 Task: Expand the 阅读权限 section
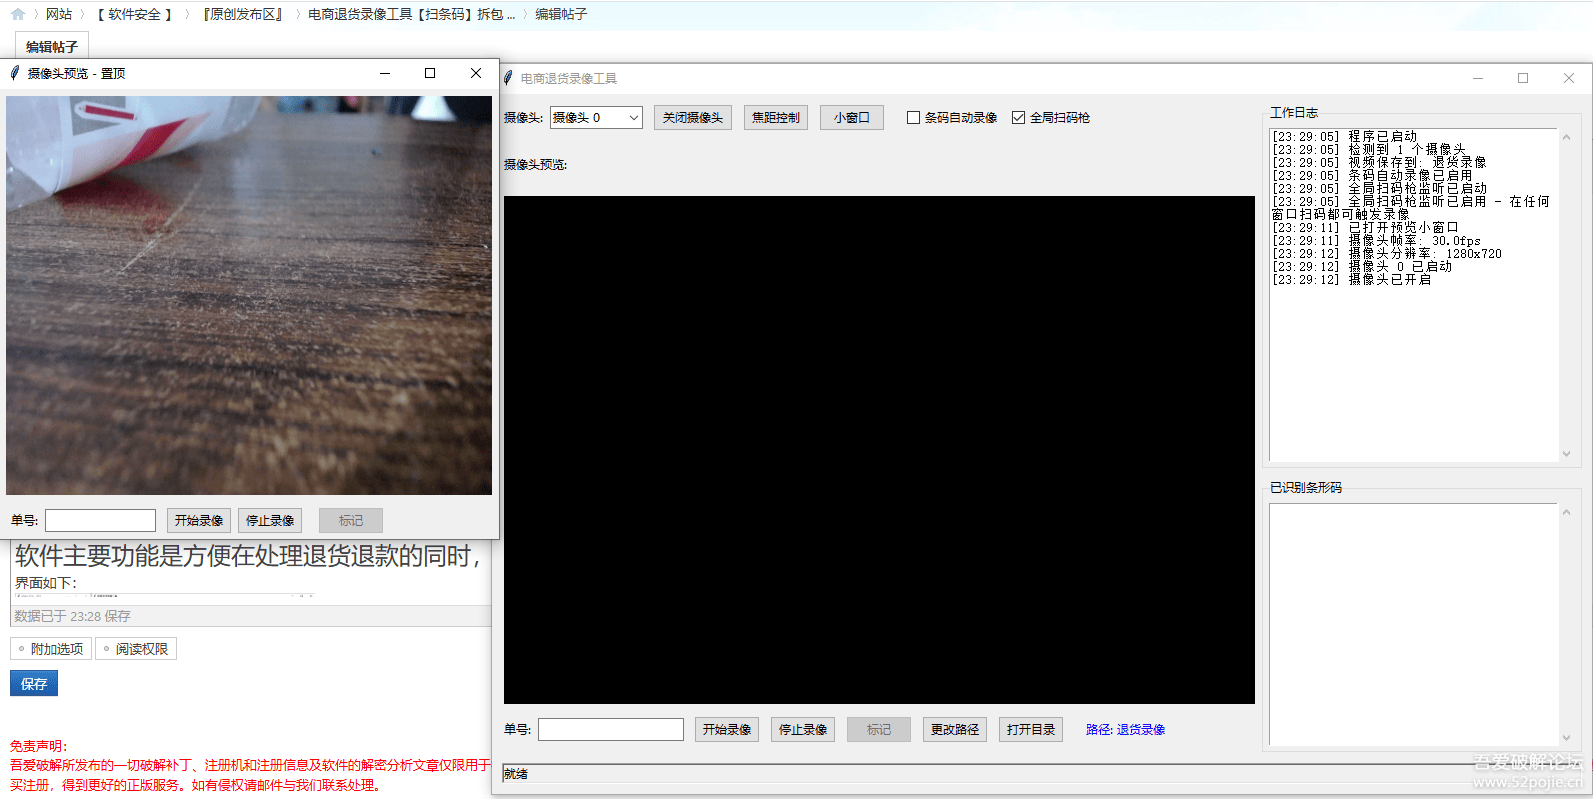(136, 649)
